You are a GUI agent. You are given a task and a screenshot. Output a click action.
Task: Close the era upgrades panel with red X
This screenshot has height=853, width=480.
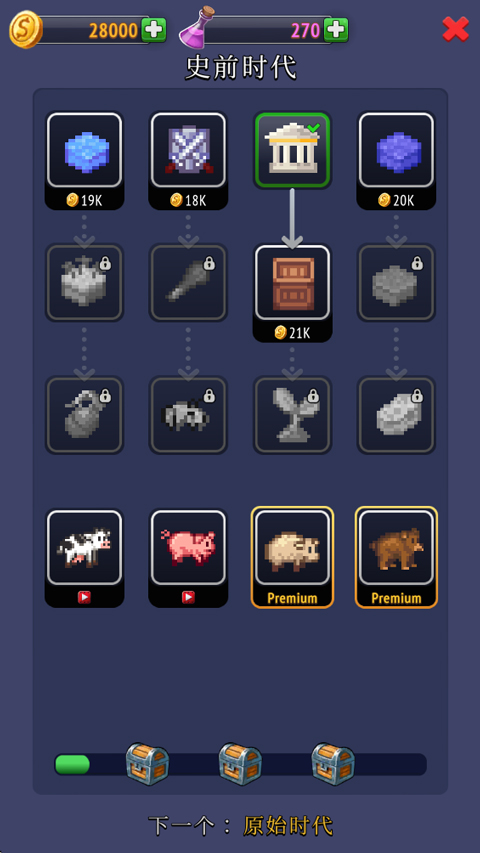tap(456, 29)
